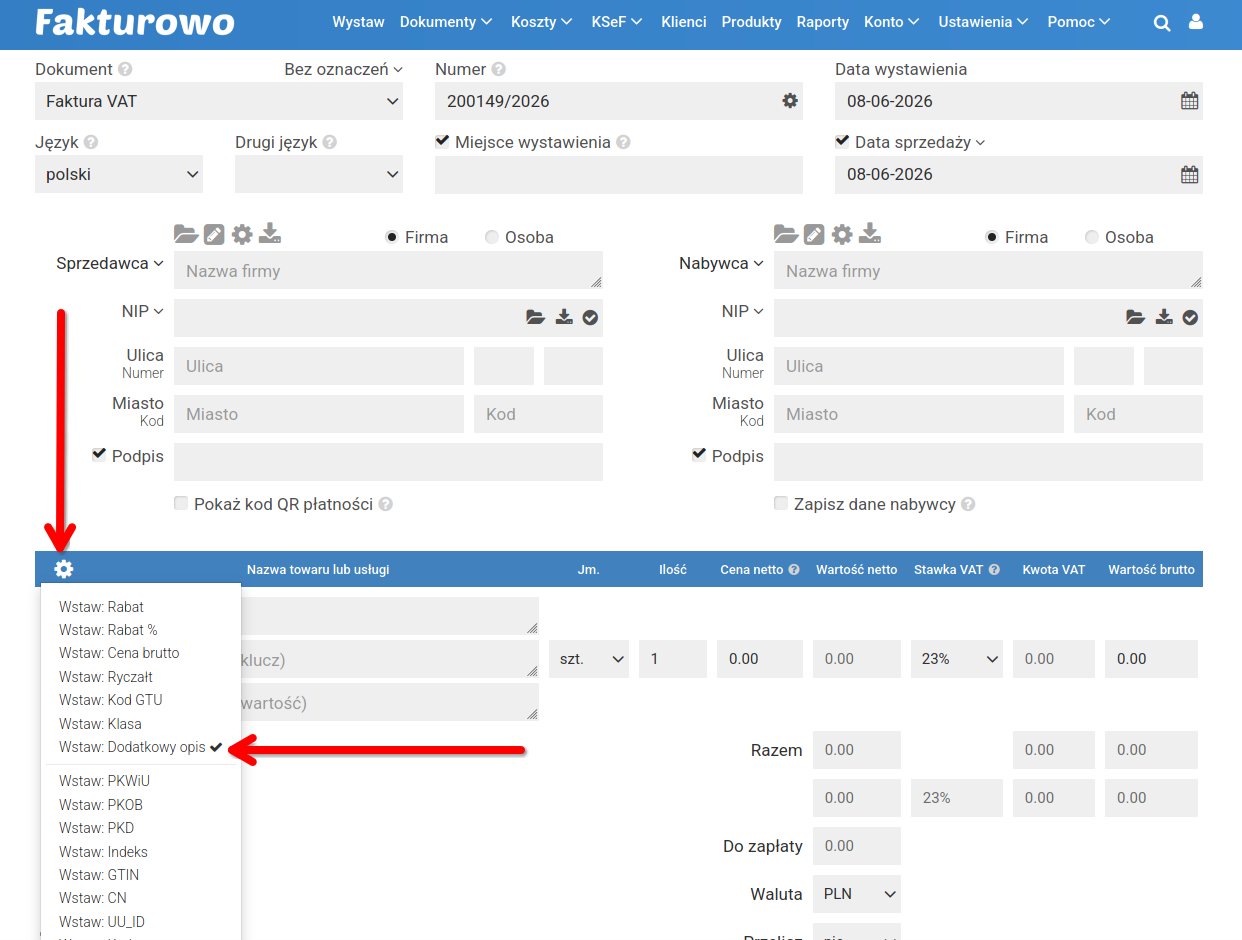Open seller settings gear icon
The height and width of the screenshot is (940, 1242).
tap(242, 234)
